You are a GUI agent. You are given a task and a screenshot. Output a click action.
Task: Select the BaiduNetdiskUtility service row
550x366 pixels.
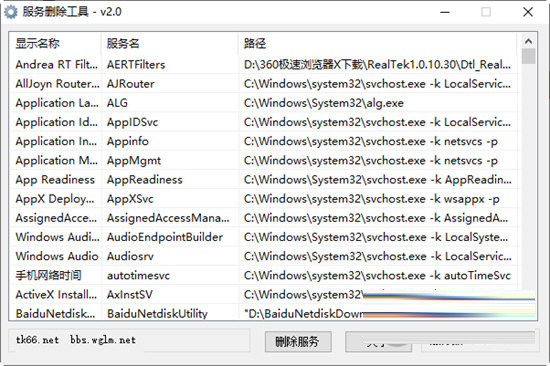(264, 313)
